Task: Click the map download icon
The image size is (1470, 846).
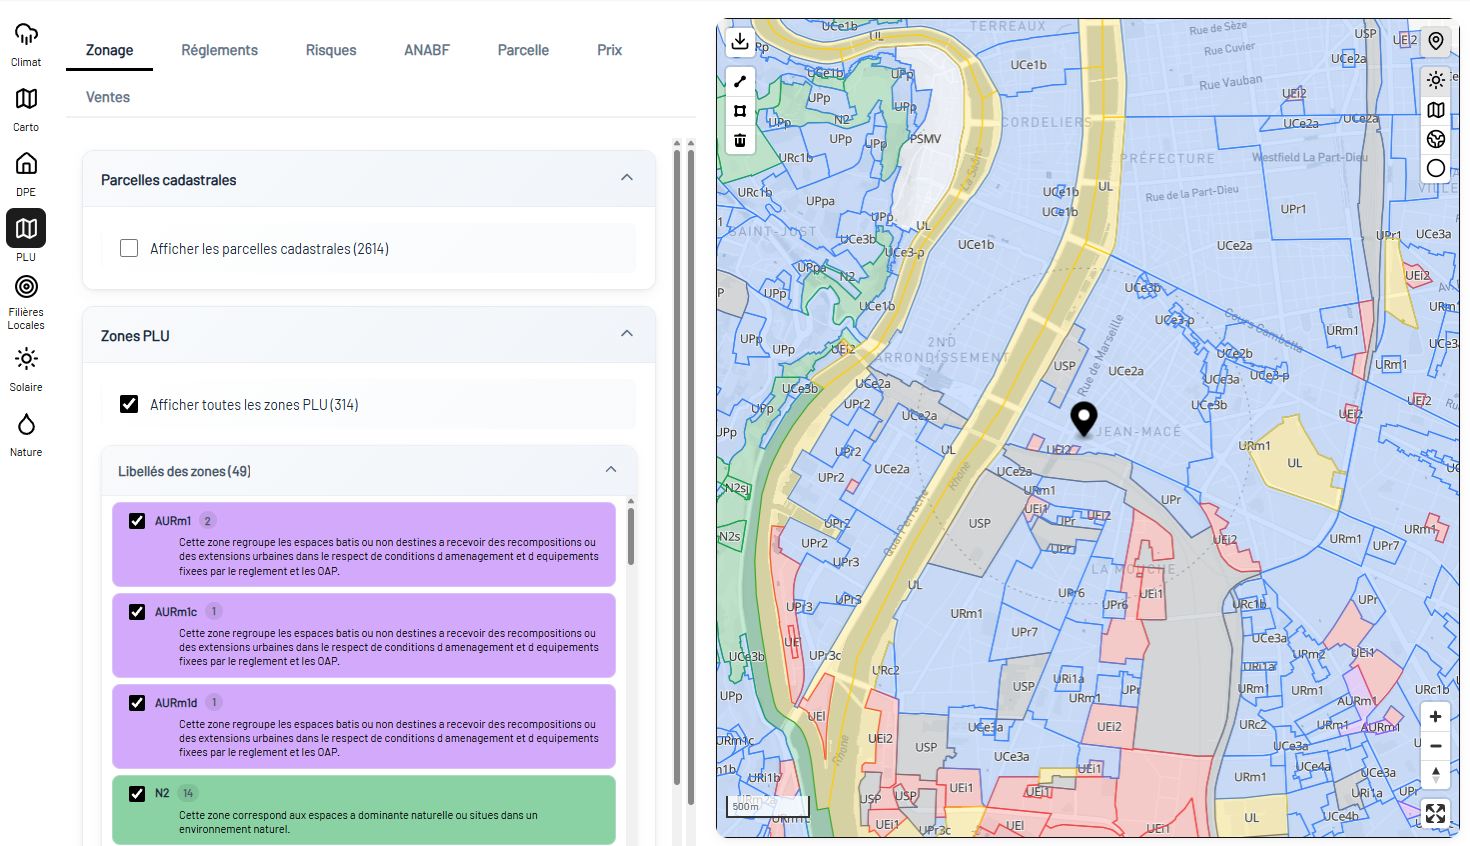Action: point(739,41)
